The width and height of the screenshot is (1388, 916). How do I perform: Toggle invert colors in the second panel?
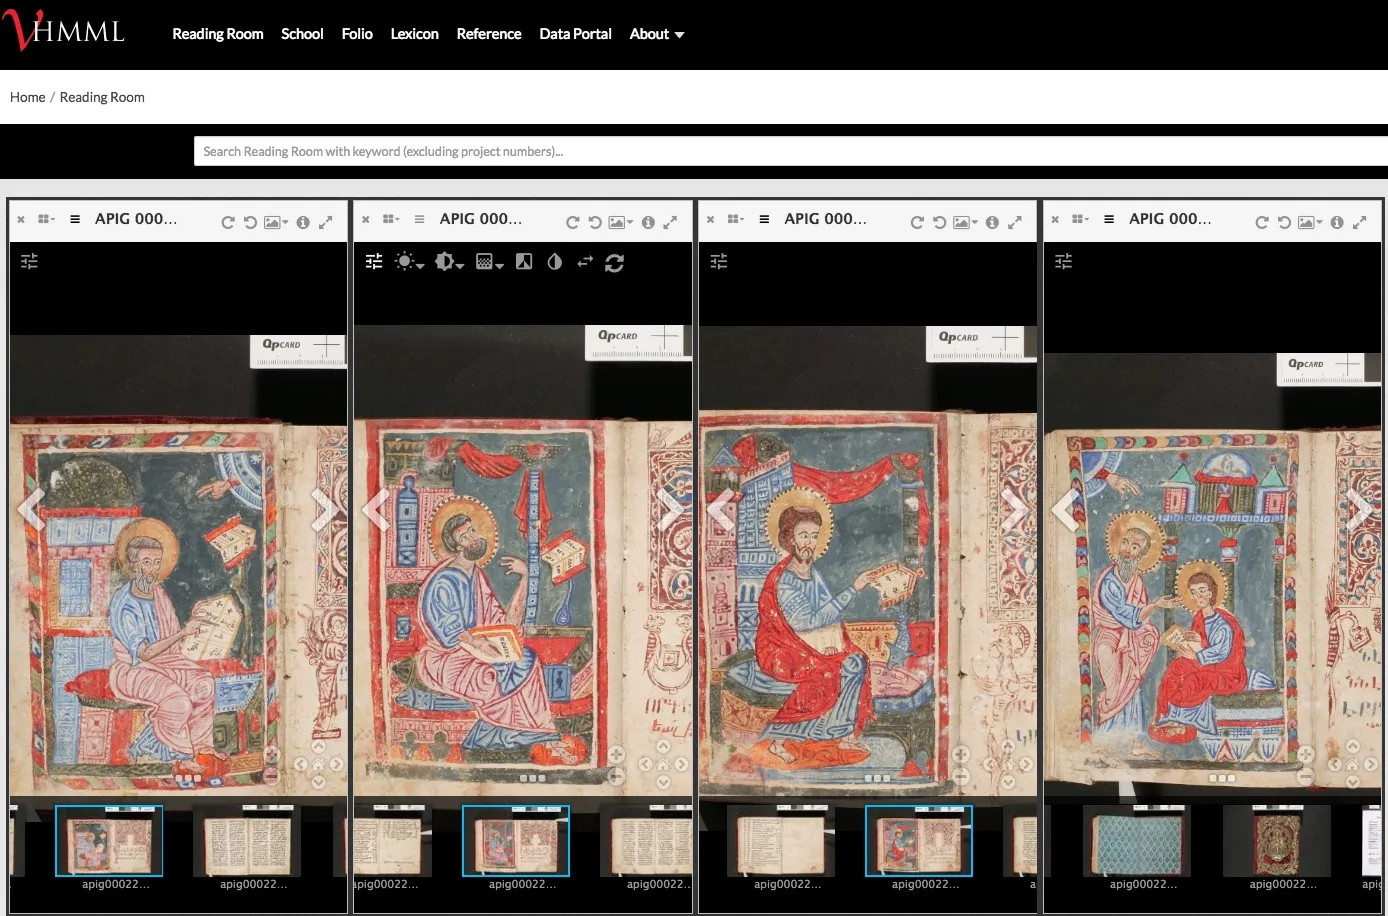[x=555, y=261]
